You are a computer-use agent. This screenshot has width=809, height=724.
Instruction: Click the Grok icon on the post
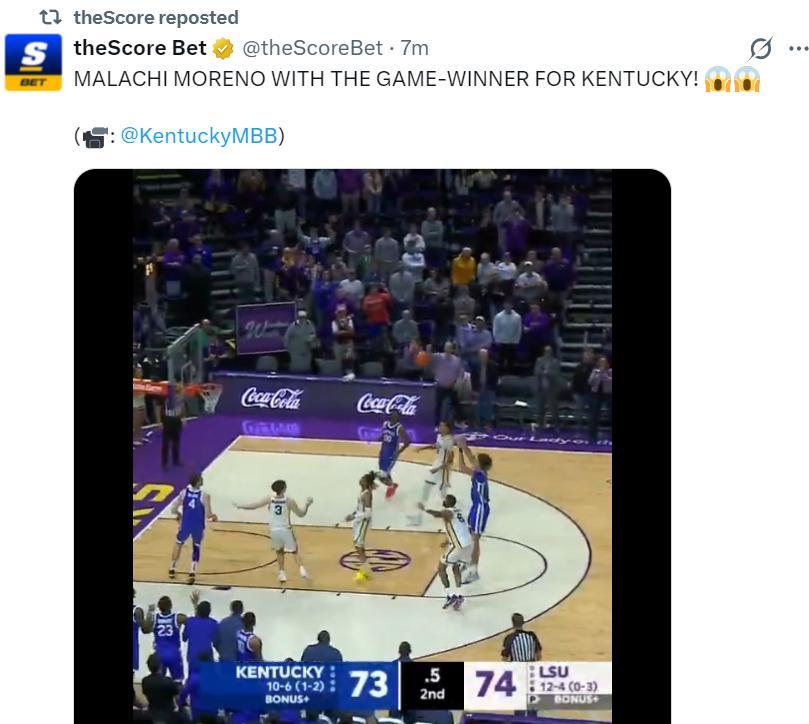pos(761,48)
